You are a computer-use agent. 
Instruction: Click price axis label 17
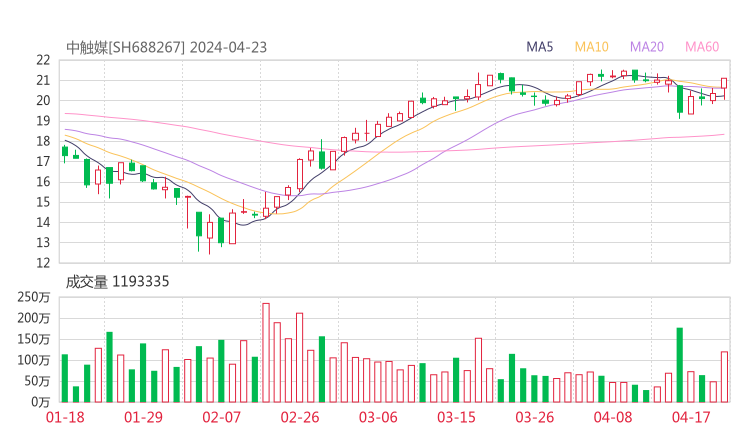[x=43, y=161]
